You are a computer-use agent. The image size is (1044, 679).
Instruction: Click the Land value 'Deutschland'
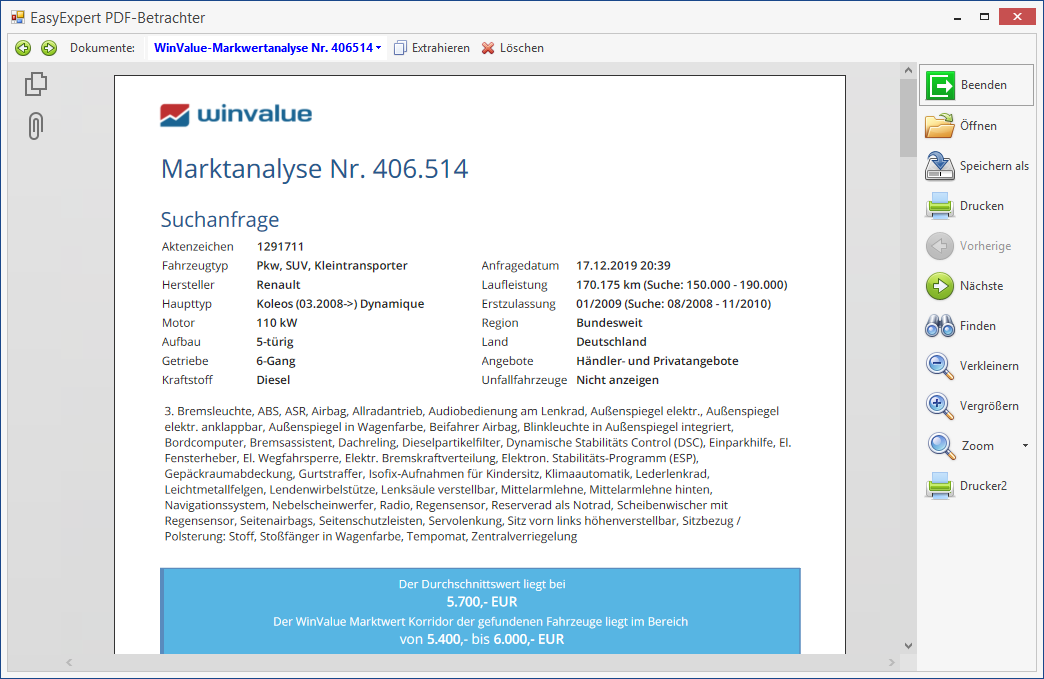(611, 342)
